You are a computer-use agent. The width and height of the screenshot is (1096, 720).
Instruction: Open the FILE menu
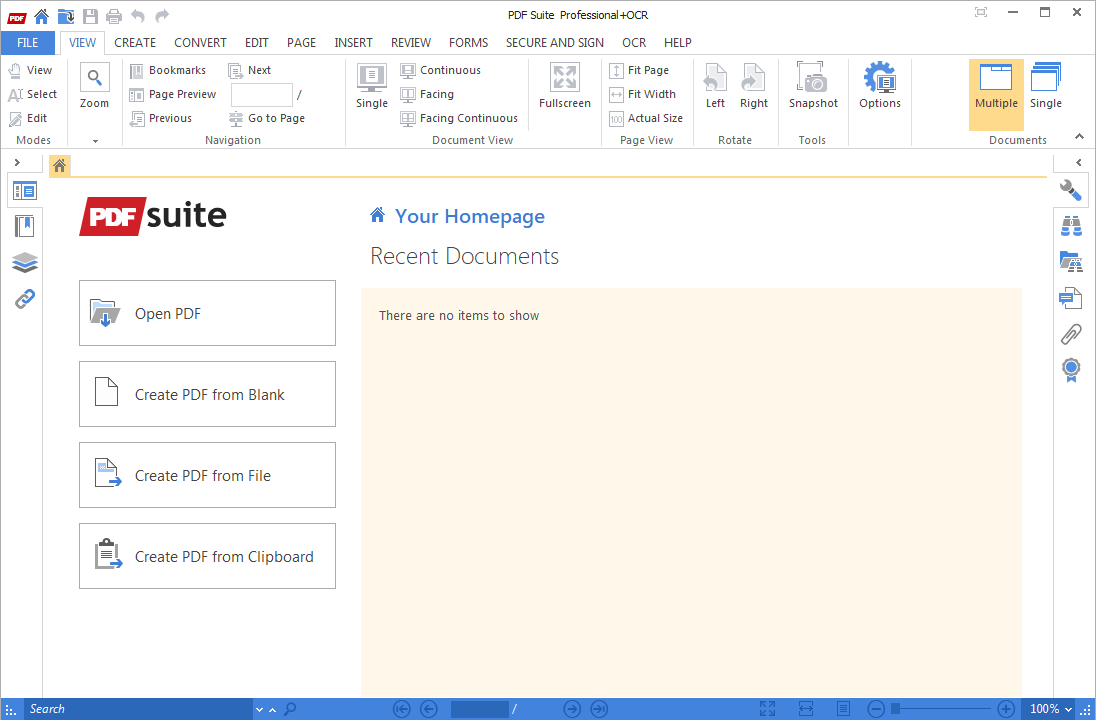click(x=27, y=43)
